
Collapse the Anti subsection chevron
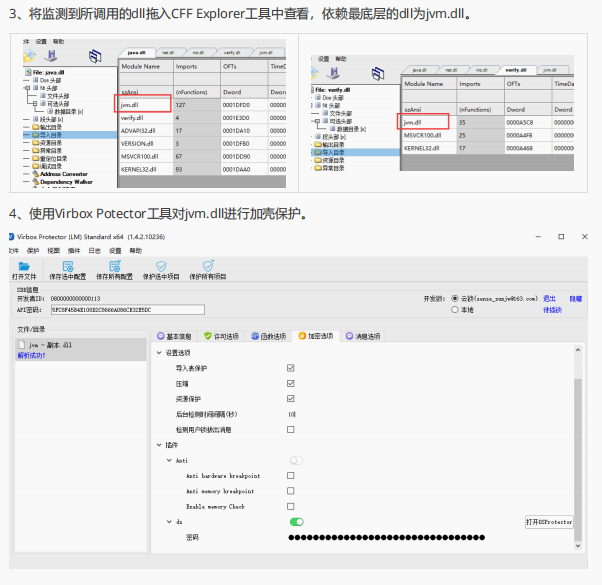pyautogui.click(x=169, y=460)
